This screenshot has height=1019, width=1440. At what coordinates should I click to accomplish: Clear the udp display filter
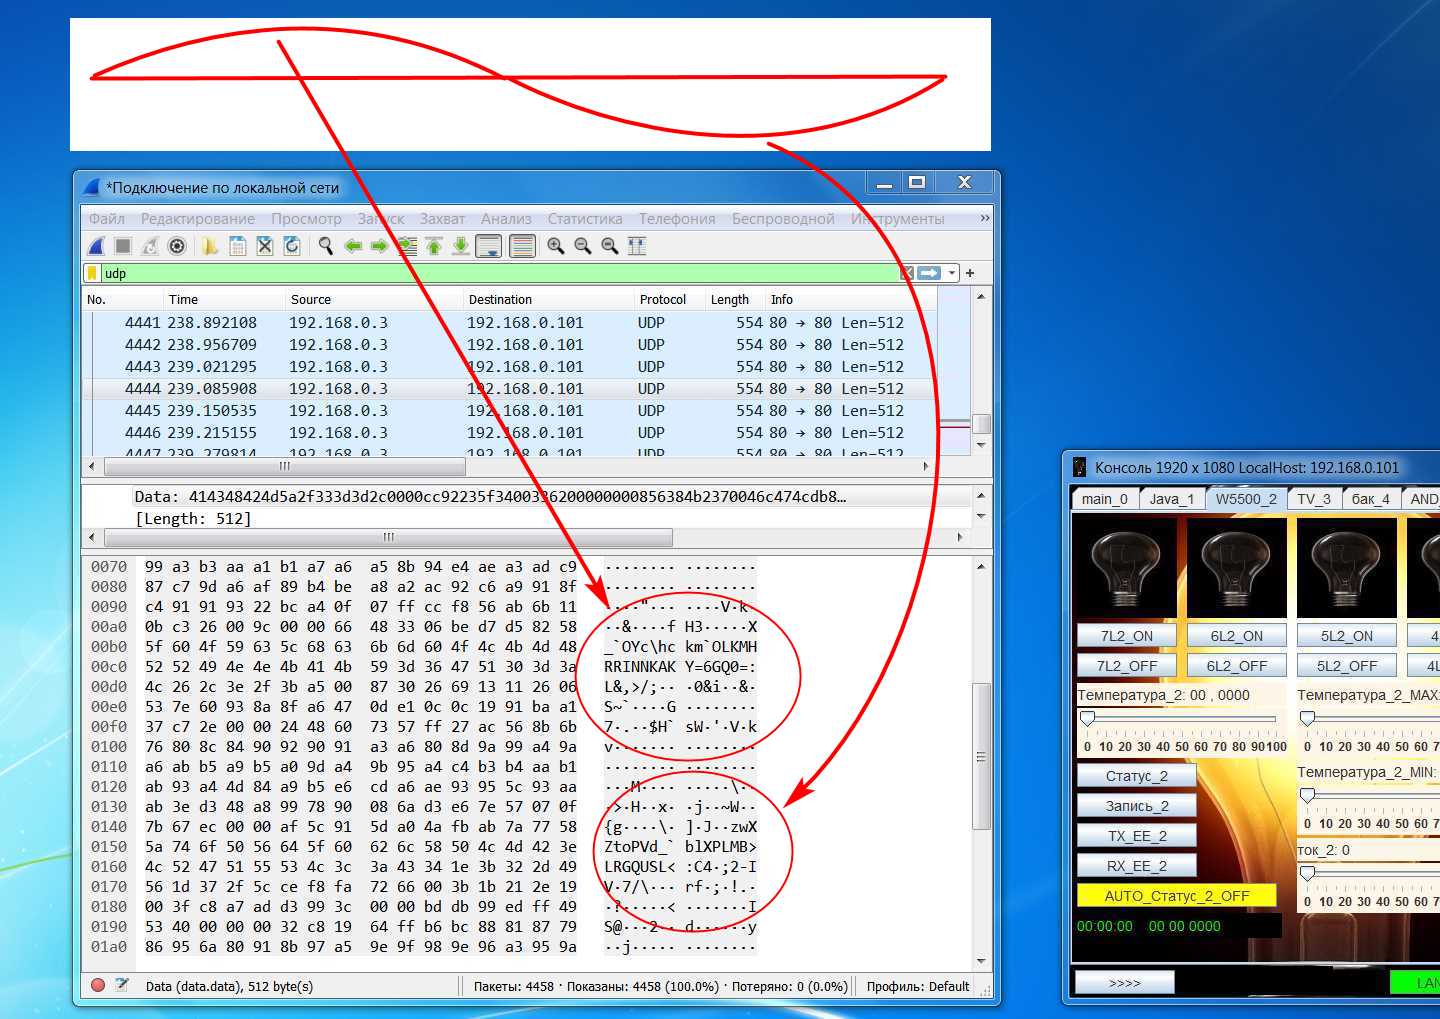(906, 273)
